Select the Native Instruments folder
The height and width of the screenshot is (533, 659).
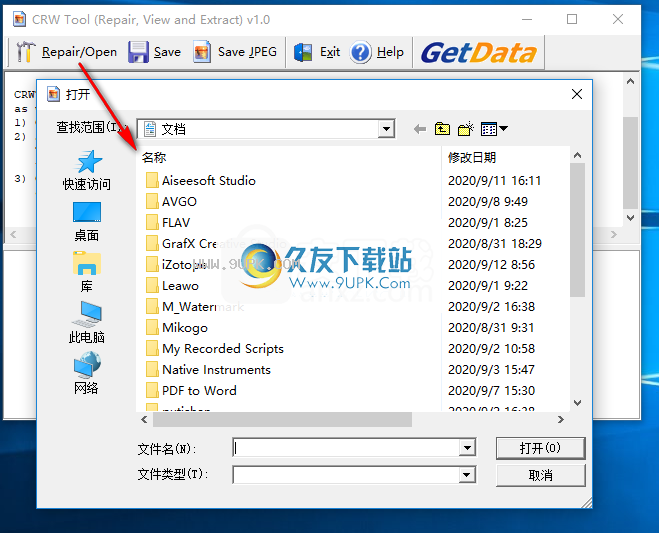[208, 370]
